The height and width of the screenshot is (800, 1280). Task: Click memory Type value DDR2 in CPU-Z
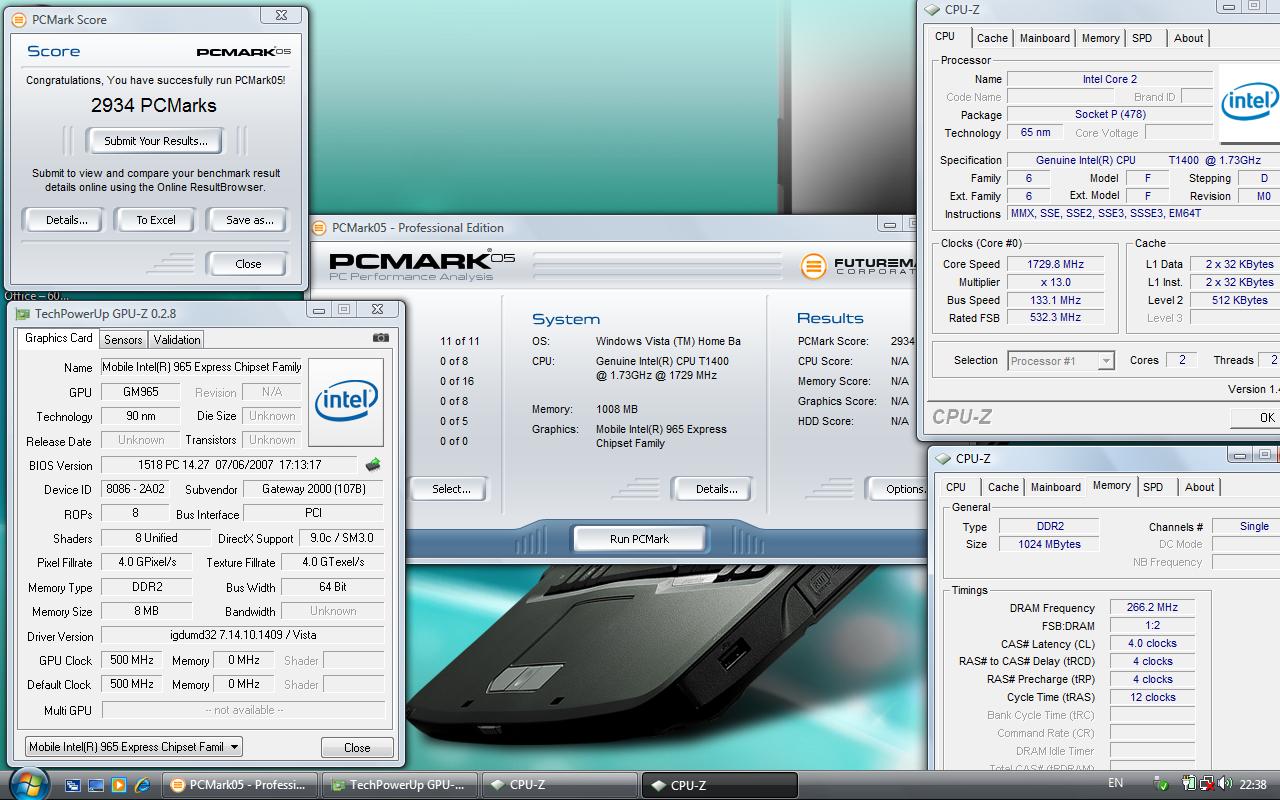pos(1050,526)
